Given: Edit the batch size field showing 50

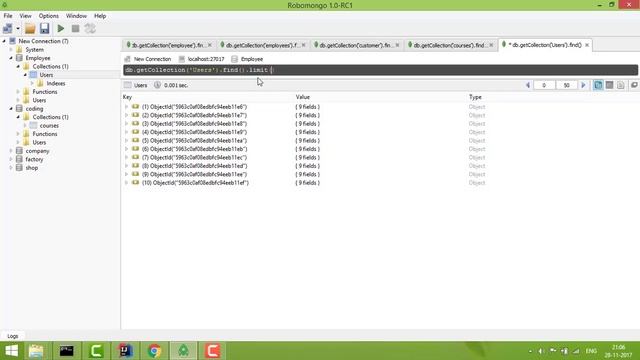Looking at the screenshot, I should 567,85.
